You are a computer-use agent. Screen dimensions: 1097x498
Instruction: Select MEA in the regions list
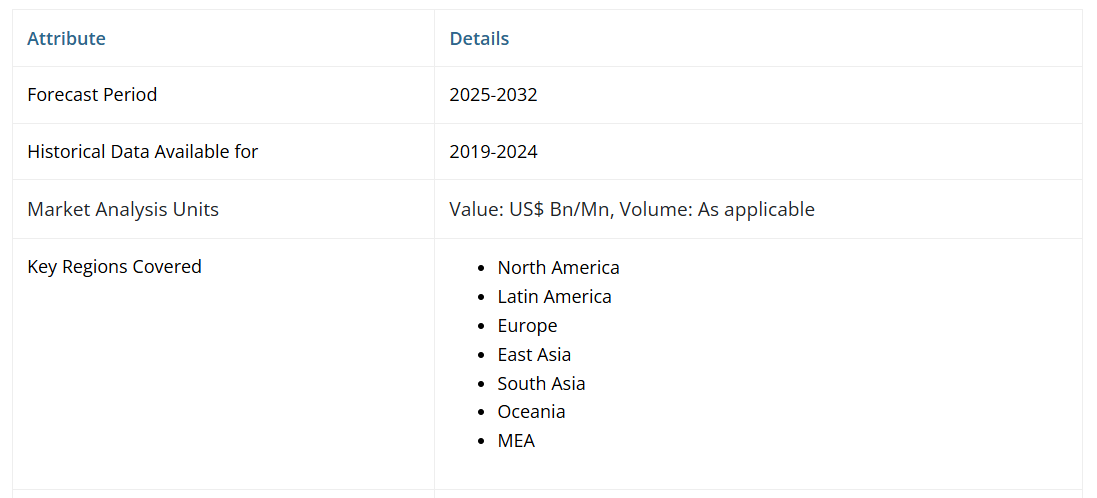click(516, 441)
